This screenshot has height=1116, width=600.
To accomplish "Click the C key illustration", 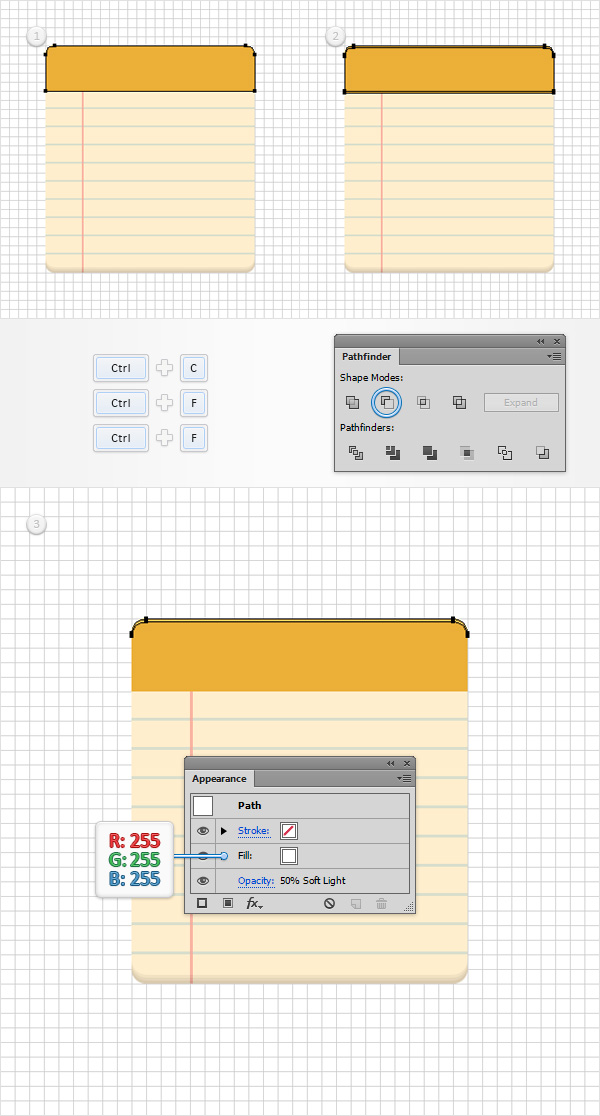I will tap(194, 368).
